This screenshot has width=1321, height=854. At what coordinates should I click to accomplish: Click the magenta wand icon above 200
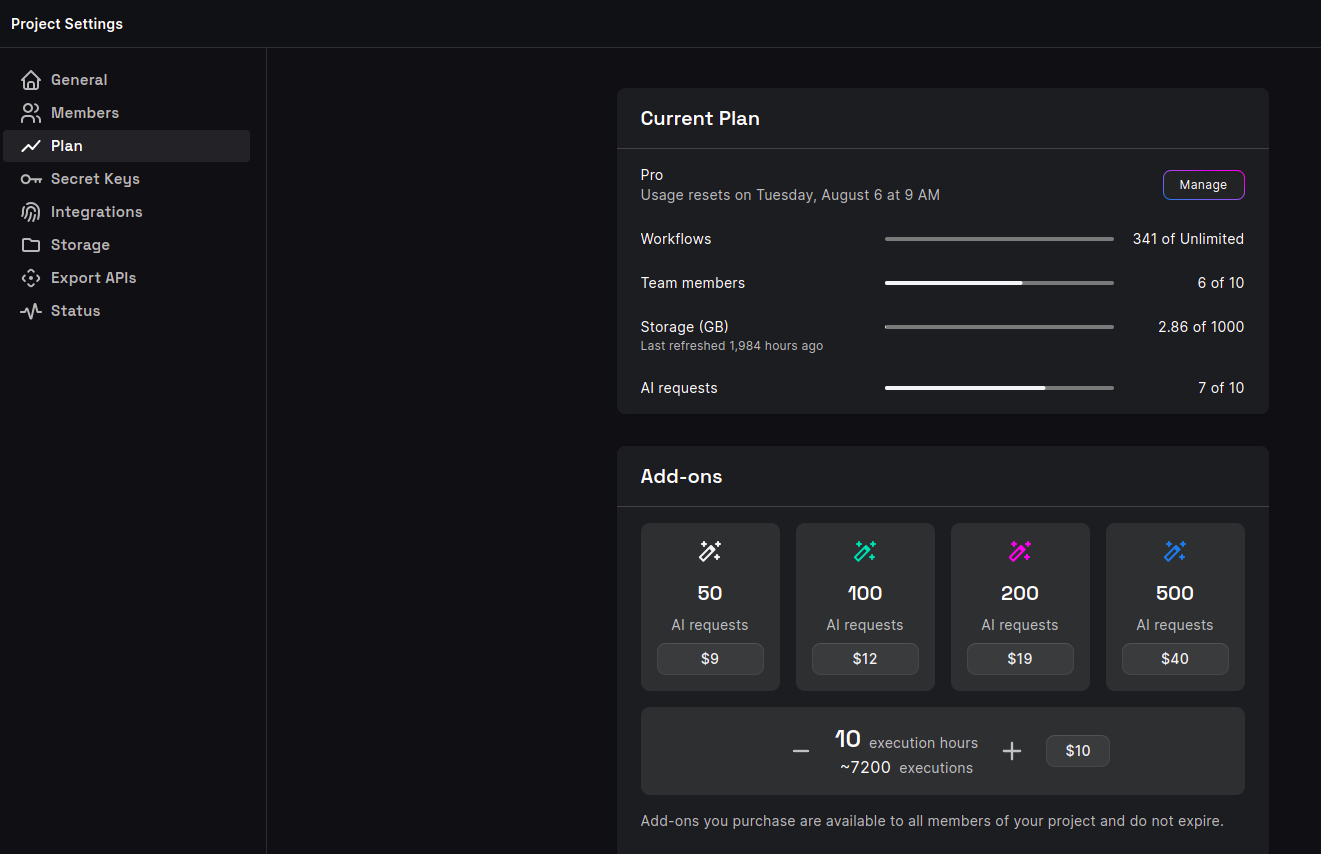pyautogui.click(x=1020, y=551)
